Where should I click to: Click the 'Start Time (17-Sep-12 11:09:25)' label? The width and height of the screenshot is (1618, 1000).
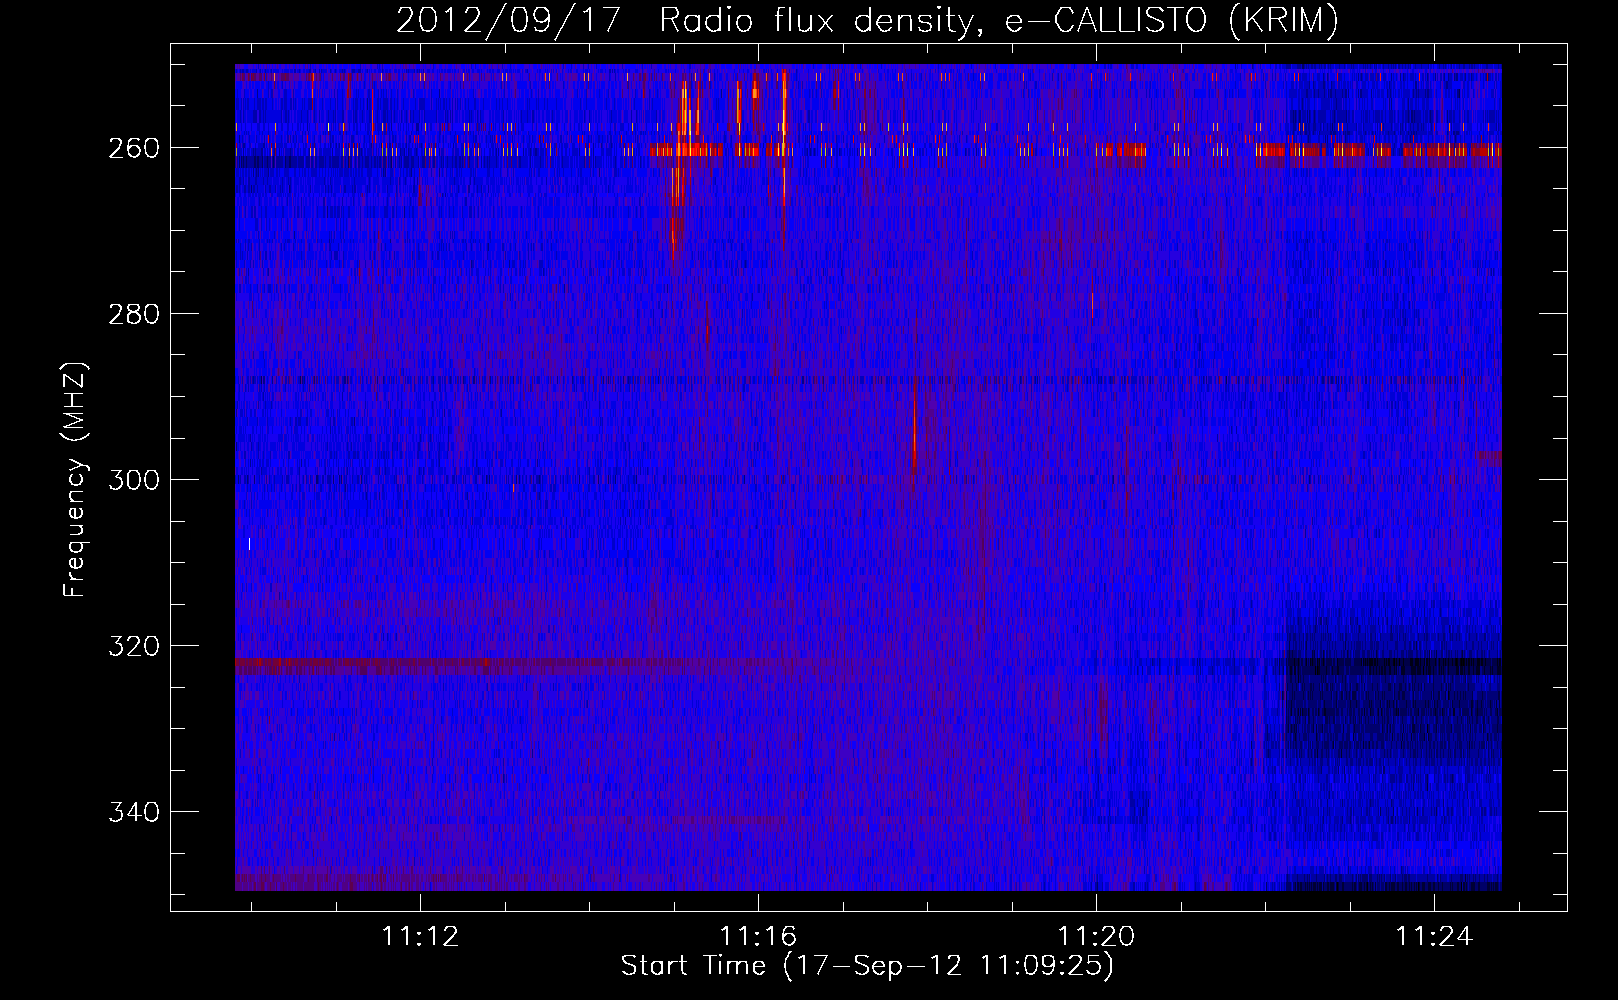867,966
